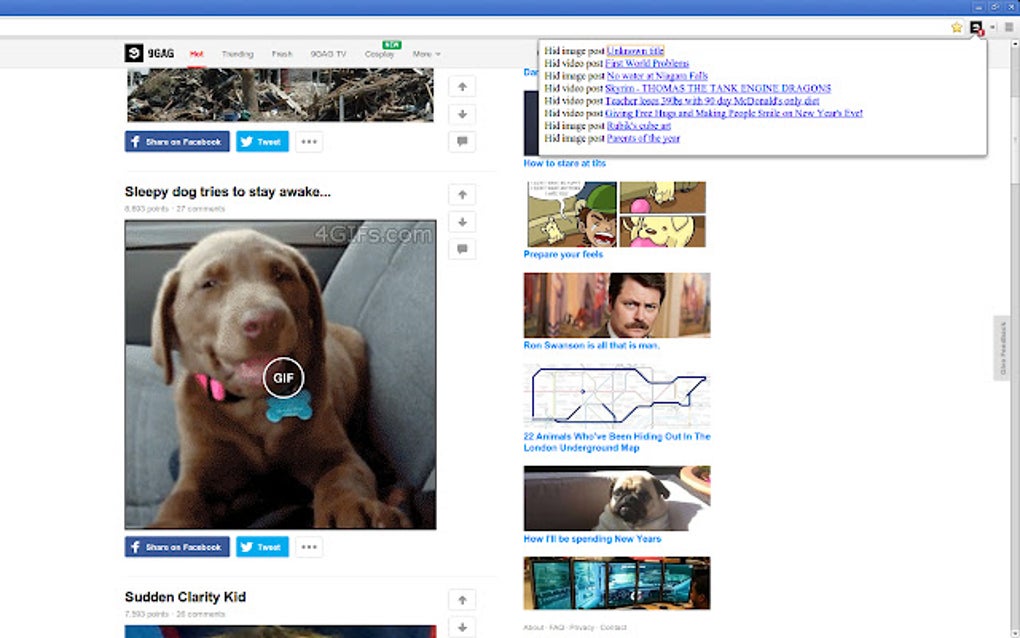Unhide the First World Problems post link

pos(647,63)
